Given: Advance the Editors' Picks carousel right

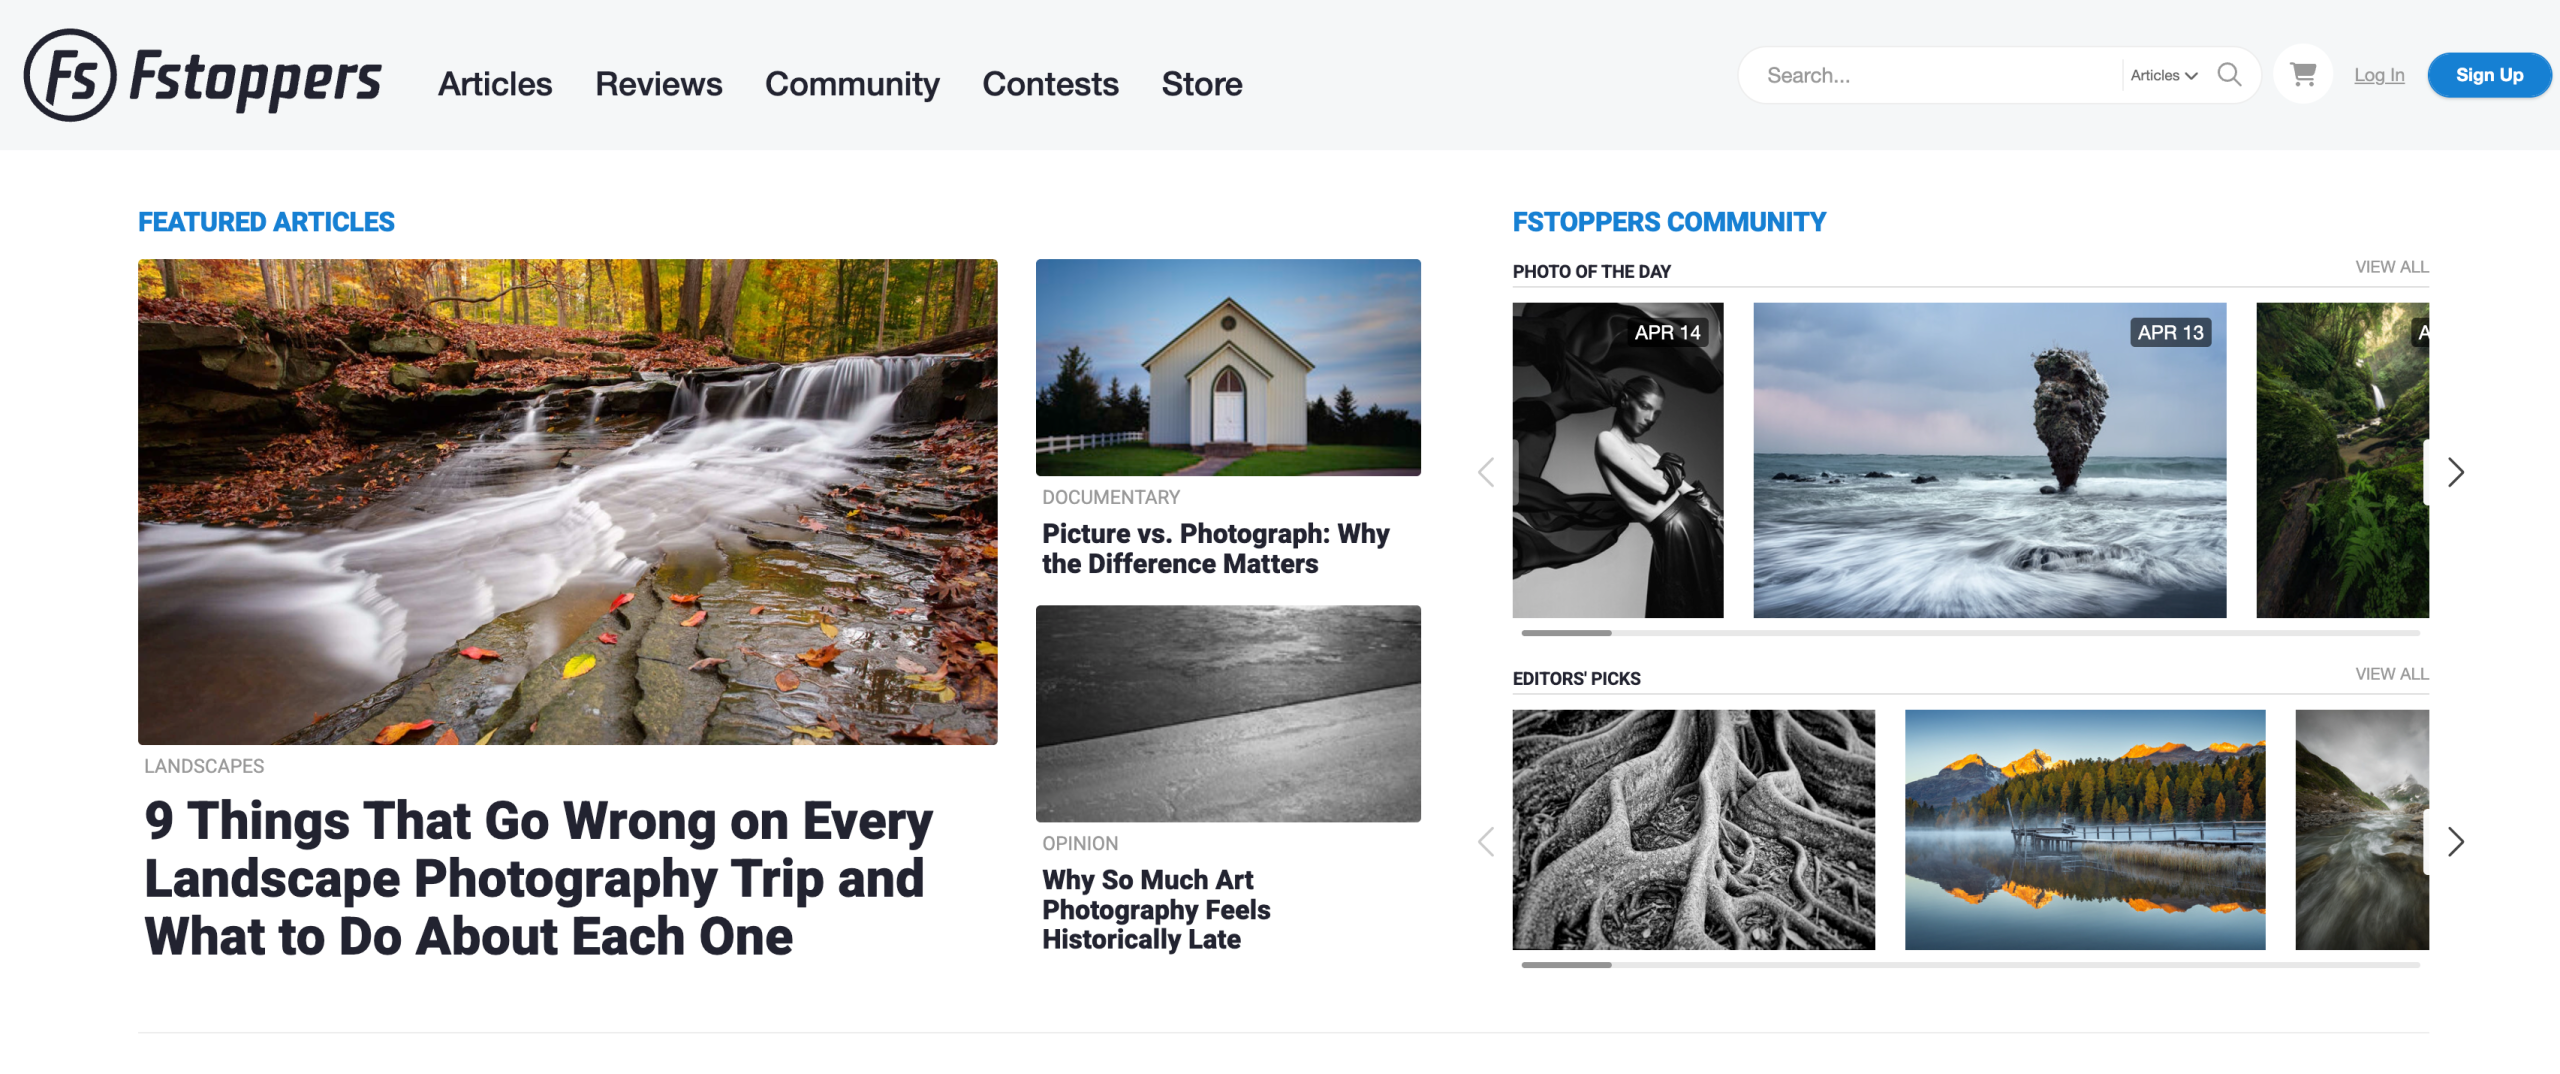Looking at the screenshot, I should (2456, 842).
